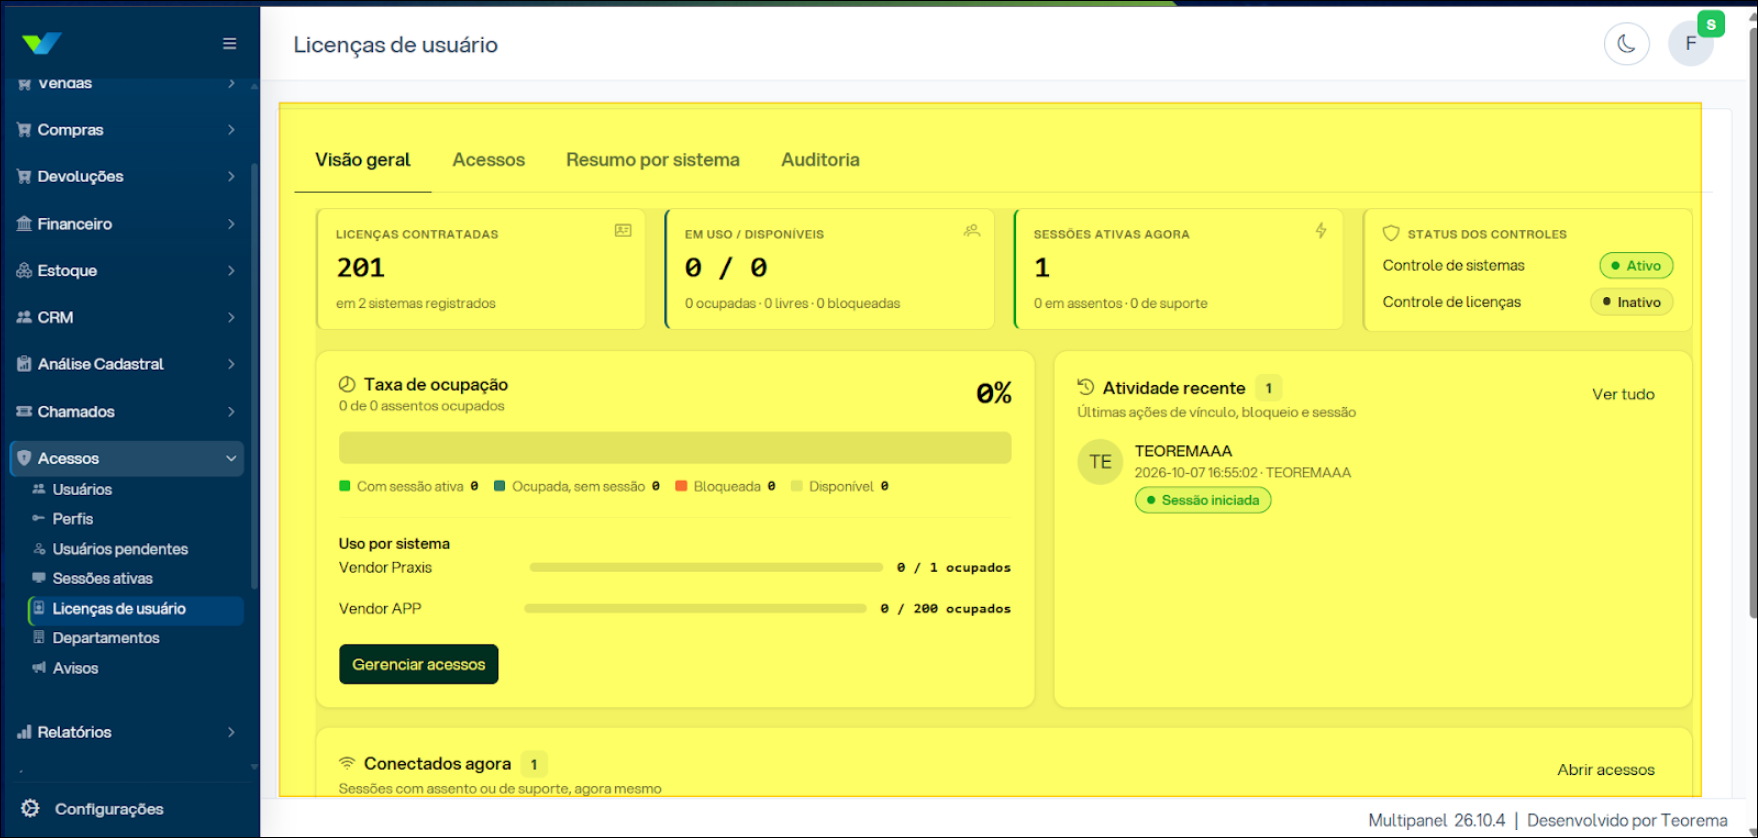Collapse sidebar with hamburger menu icon
1758x838 pixels.
229,44
